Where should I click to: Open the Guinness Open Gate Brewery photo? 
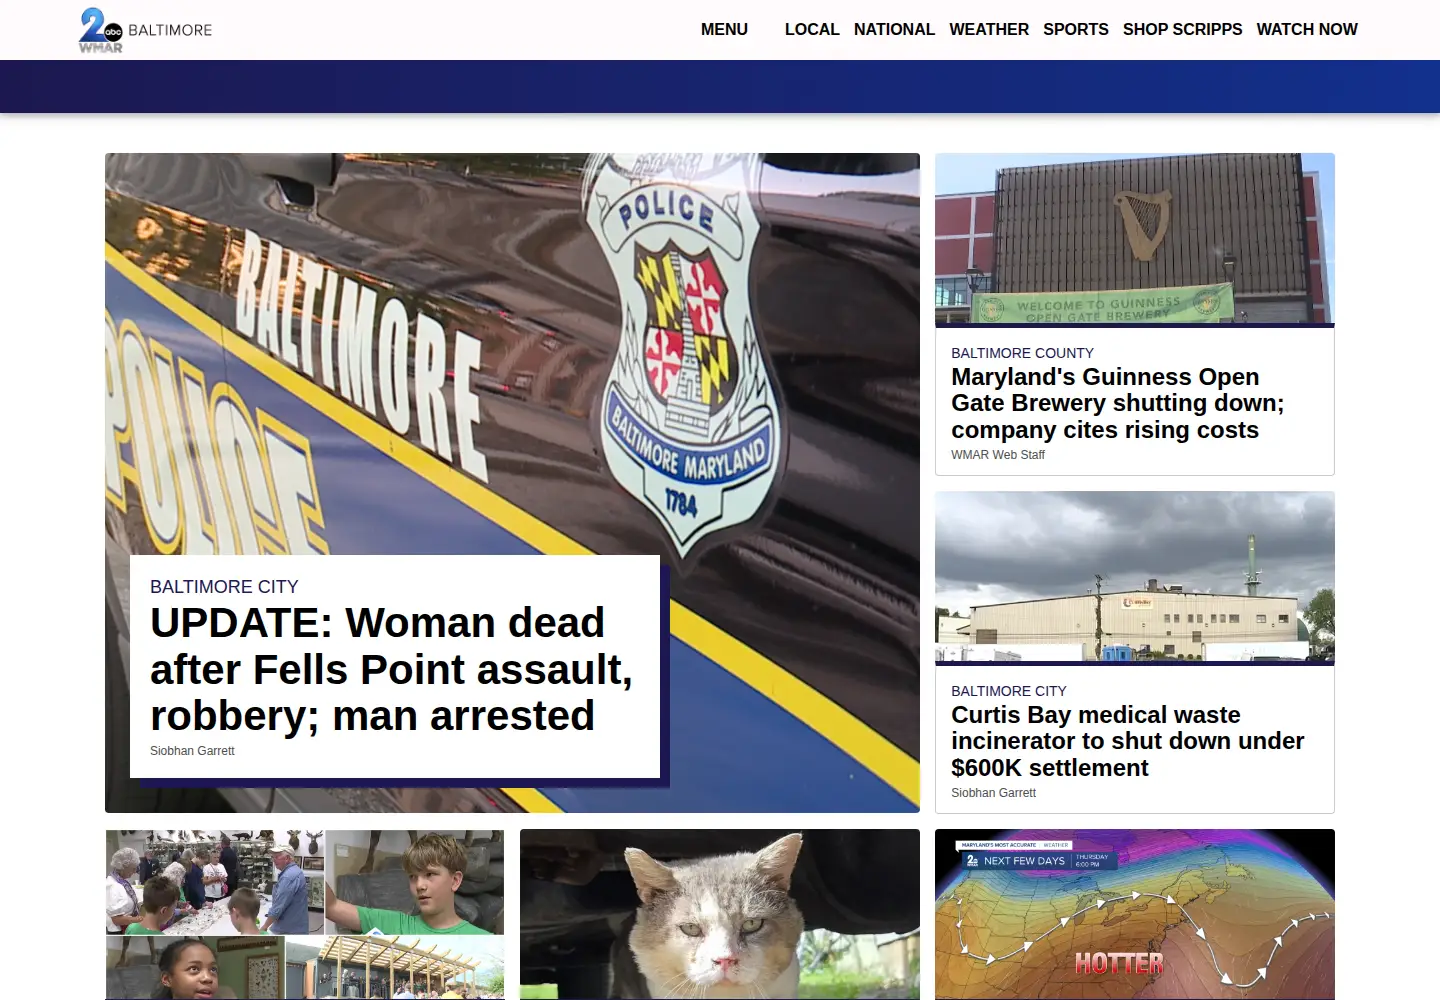click(x=1135, y=238)
